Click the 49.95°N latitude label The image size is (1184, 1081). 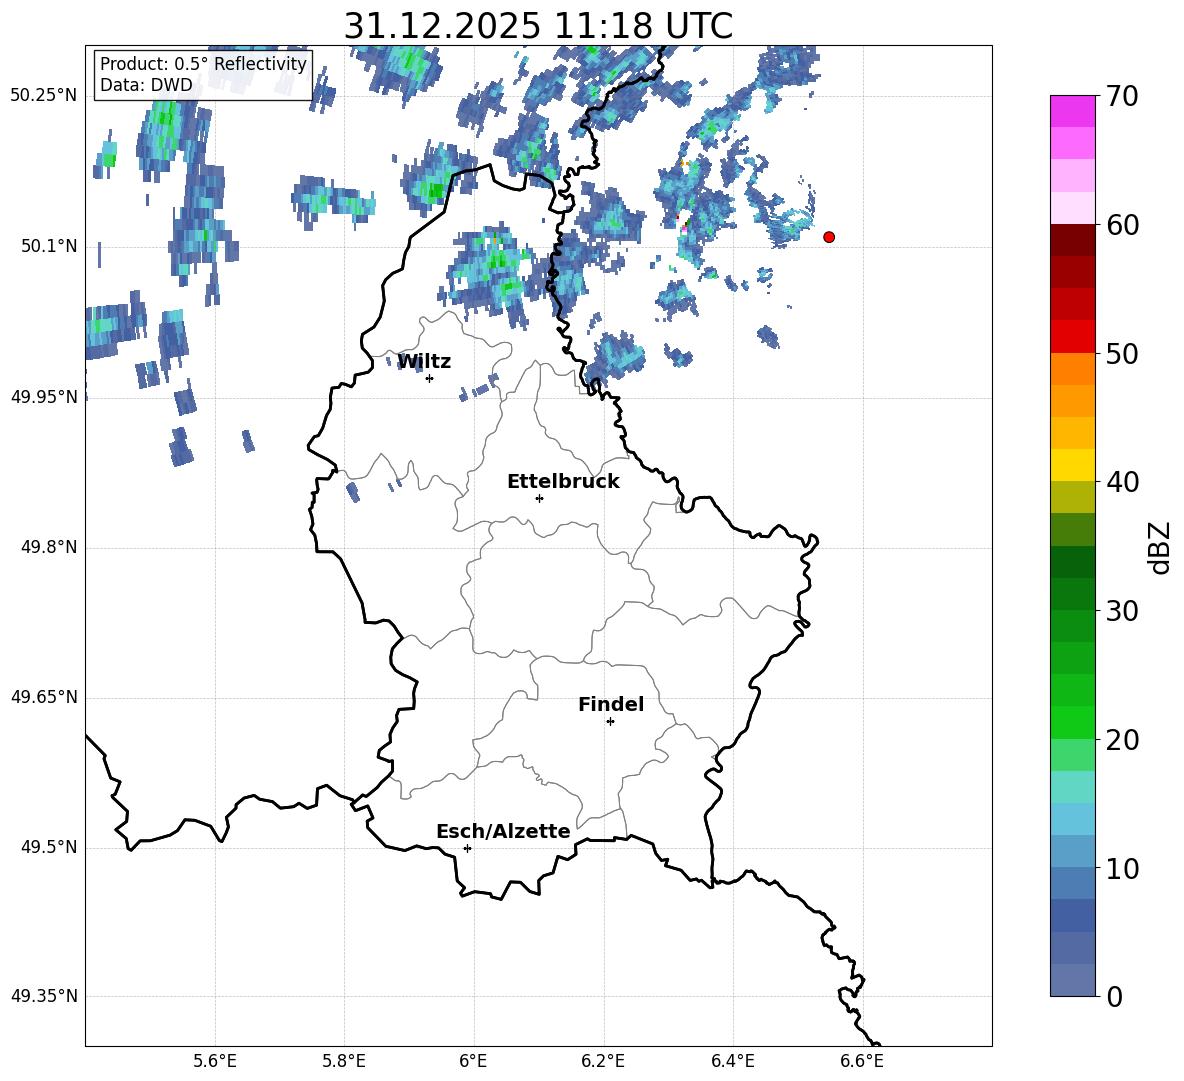(44, 397)
